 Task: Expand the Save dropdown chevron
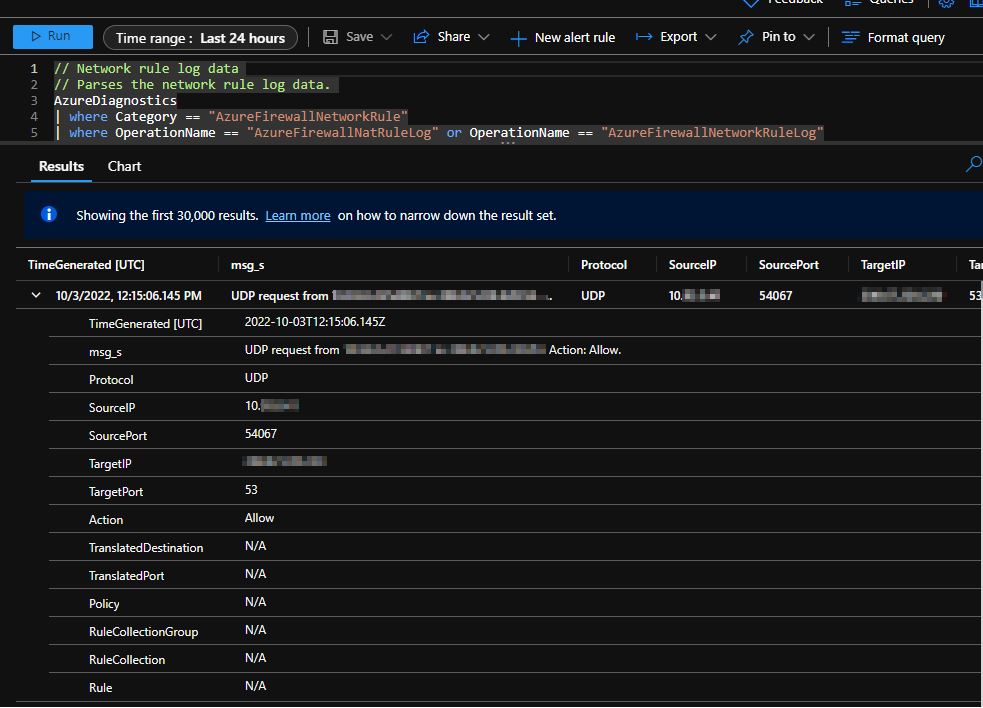coord(387,37)
